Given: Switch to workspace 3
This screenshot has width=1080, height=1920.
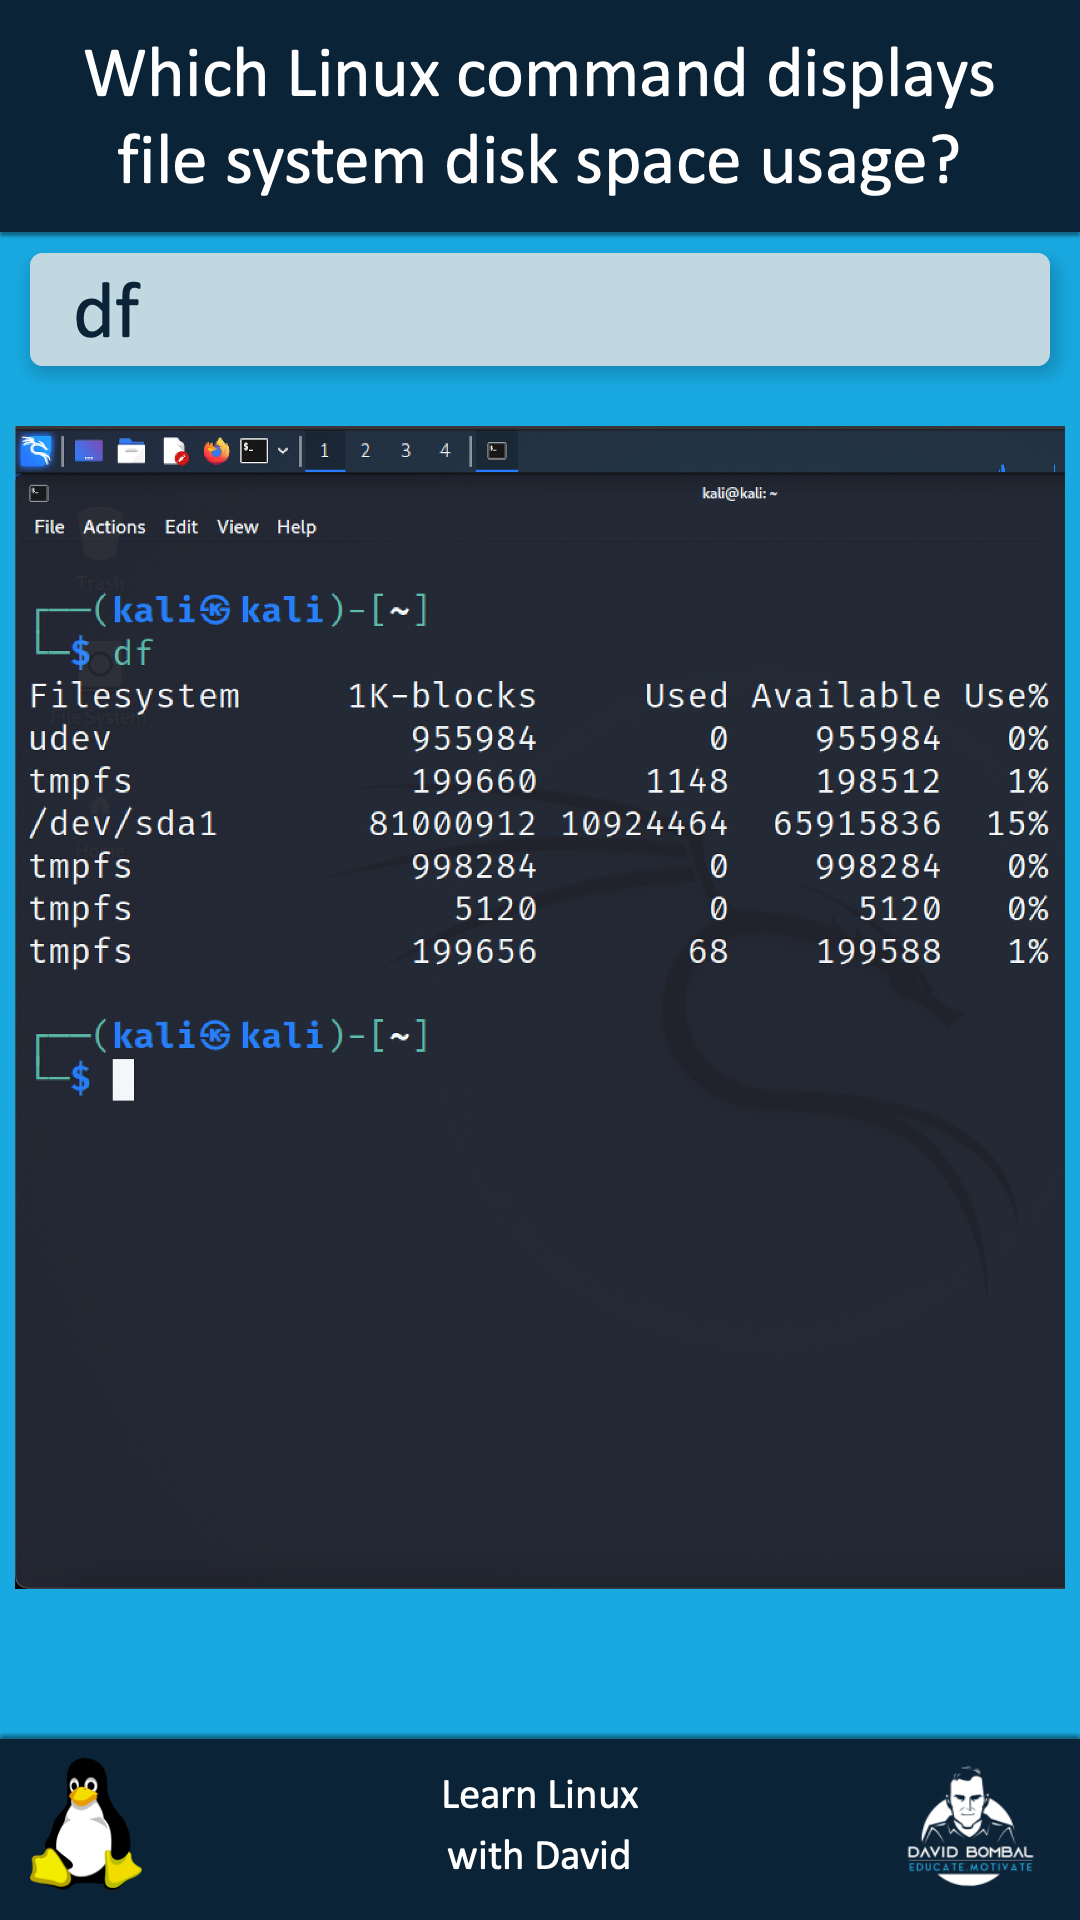Looking at the screenshot, I should [406, 451].
